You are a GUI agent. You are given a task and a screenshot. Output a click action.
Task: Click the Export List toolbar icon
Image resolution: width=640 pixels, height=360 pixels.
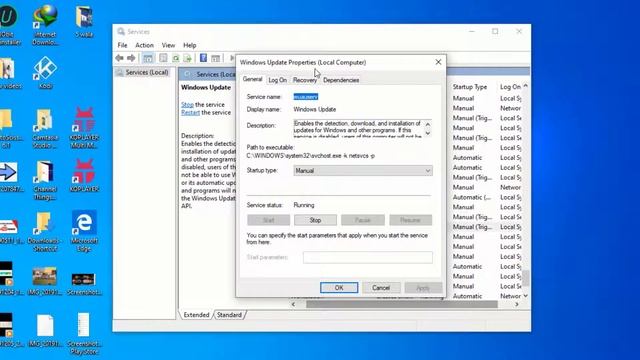coord(188,58)
